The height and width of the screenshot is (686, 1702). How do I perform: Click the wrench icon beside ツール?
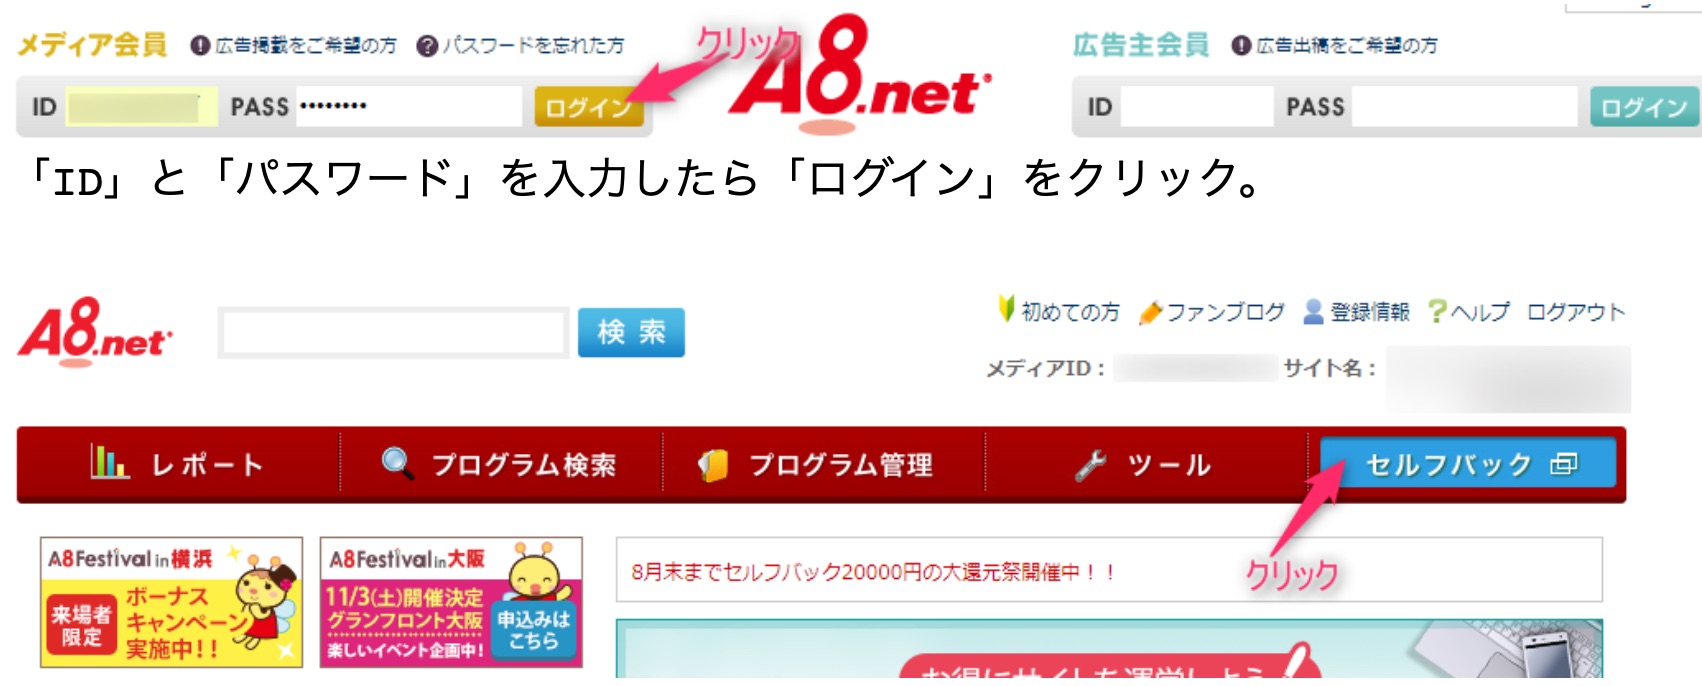tap(1090, 465)
